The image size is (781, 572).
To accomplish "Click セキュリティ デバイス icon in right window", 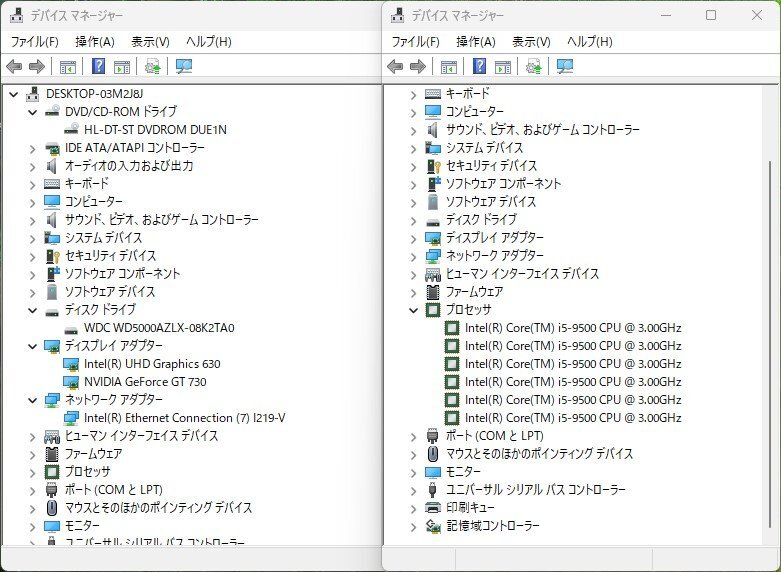I will coord(433,166).
